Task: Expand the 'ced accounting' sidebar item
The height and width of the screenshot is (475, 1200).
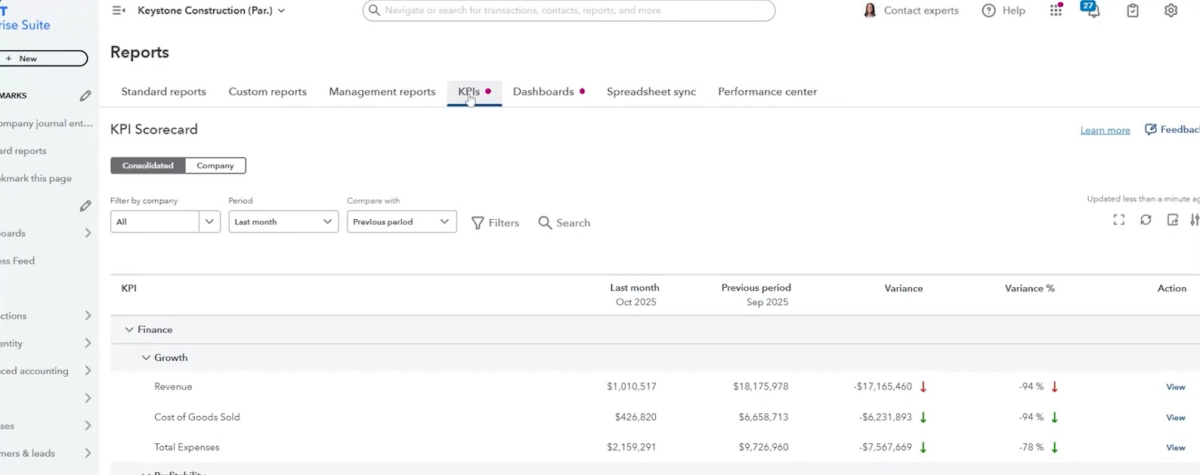Action: (x=88, y=371)
